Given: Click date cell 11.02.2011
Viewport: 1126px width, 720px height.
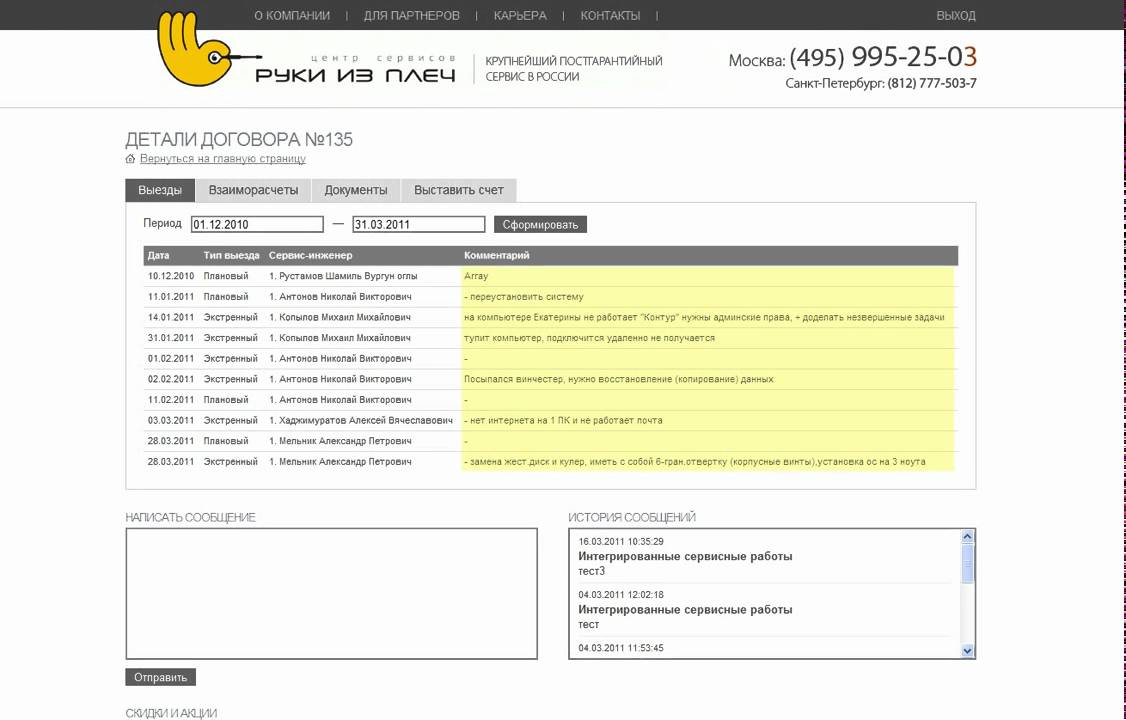Looking at the screenshot, I should click(x=171, y=400).
